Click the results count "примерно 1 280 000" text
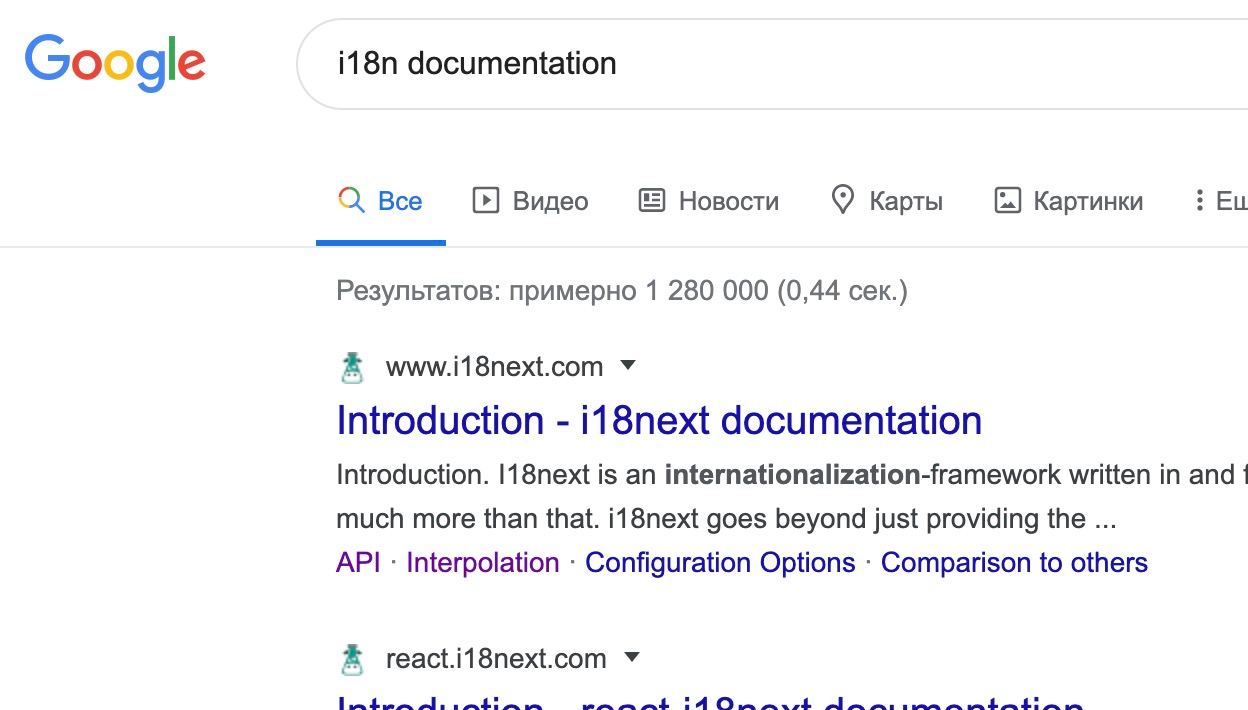Viewport: 1248px width, 710px height. pyautogui.click(x=639, y=291)
